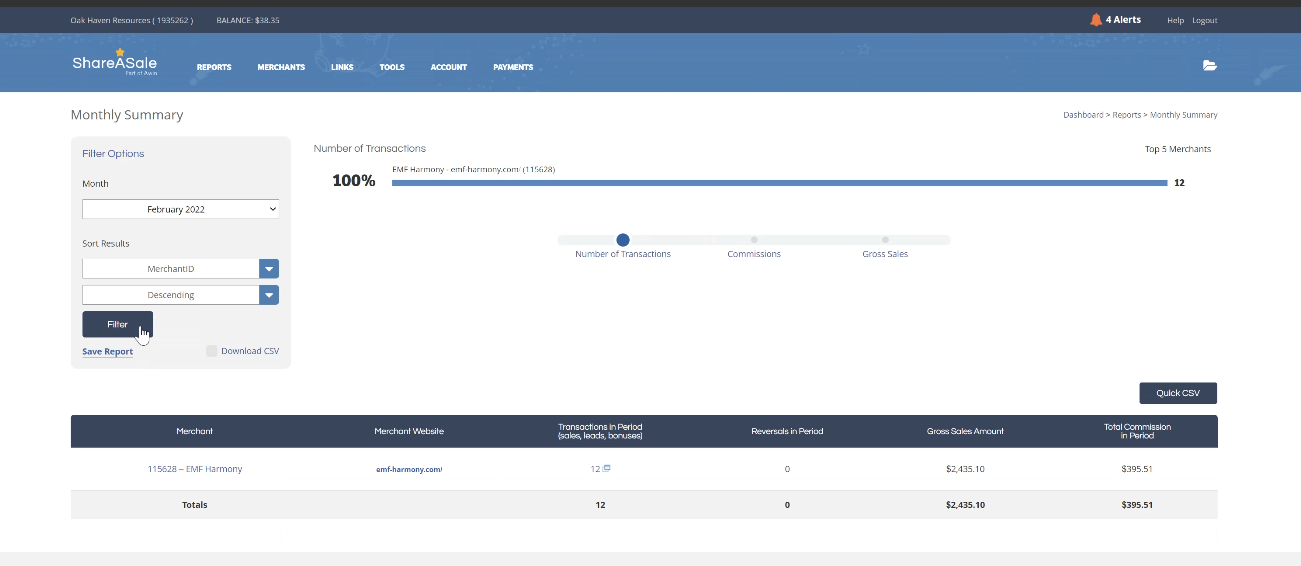Click the 4 Alerts text
Image resolution: width=1301 pixels, height=566 pixels.
(1123, 20)
